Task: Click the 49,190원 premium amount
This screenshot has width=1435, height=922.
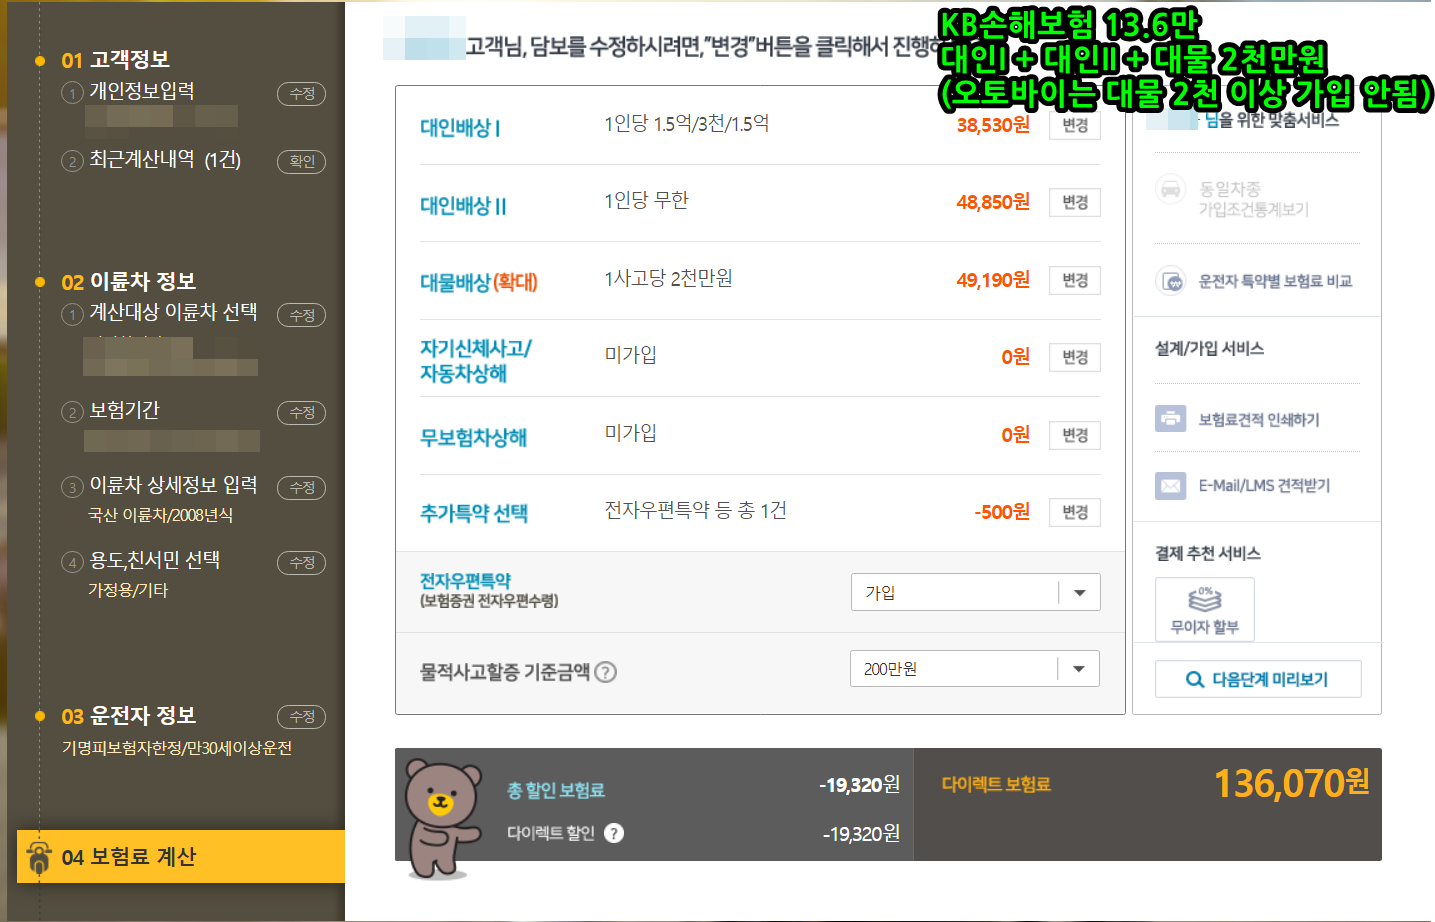Action: click(x=993, y=280)
